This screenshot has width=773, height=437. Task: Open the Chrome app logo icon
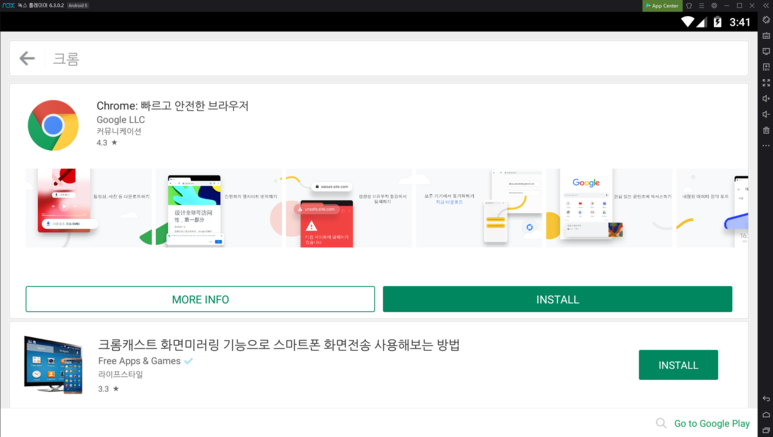click(x=53, y=125)
